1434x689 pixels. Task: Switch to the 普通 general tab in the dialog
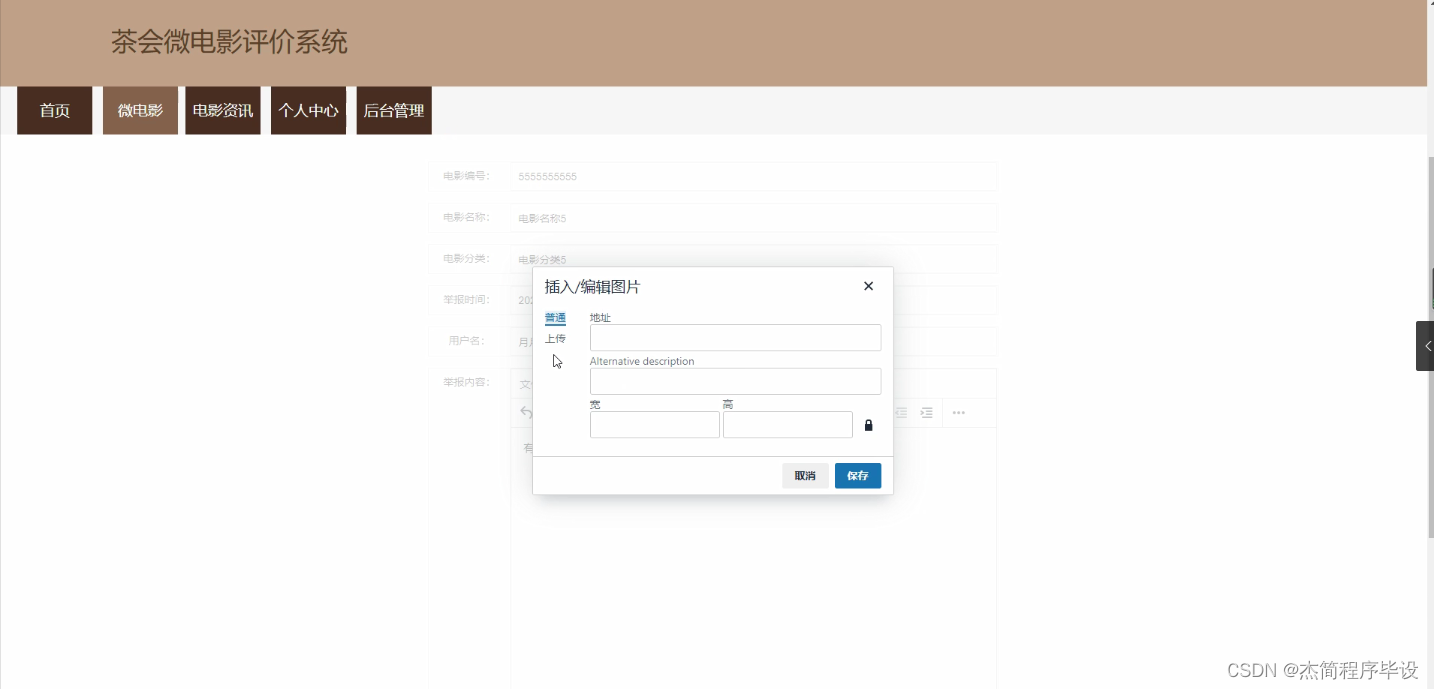555,317
